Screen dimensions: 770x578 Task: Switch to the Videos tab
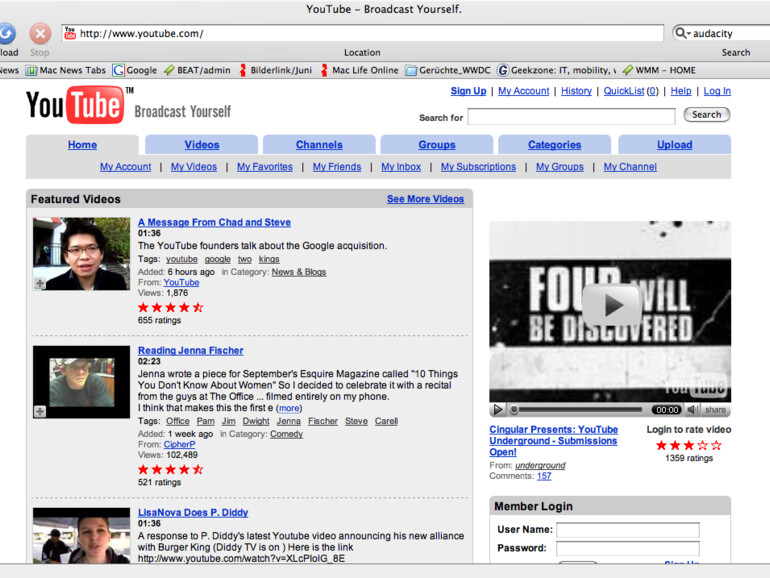[x=201, y=145]
